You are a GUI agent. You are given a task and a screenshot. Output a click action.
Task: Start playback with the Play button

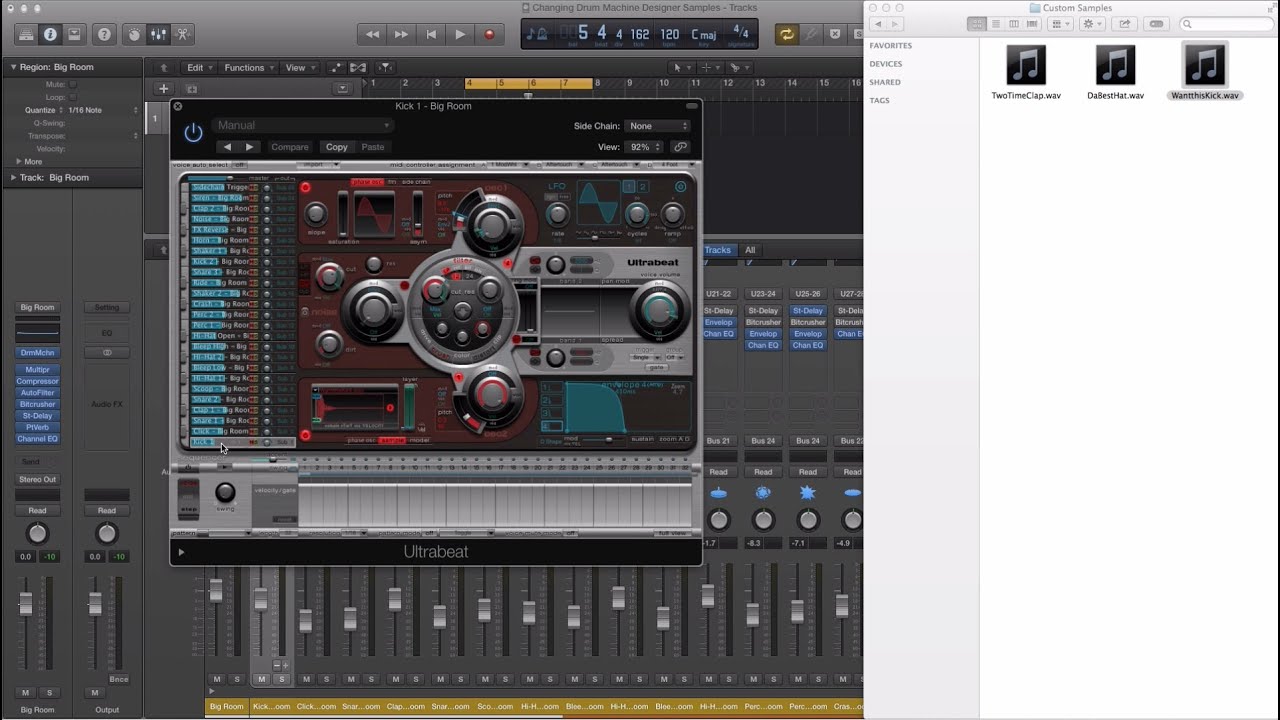click(x=460, y=34)
